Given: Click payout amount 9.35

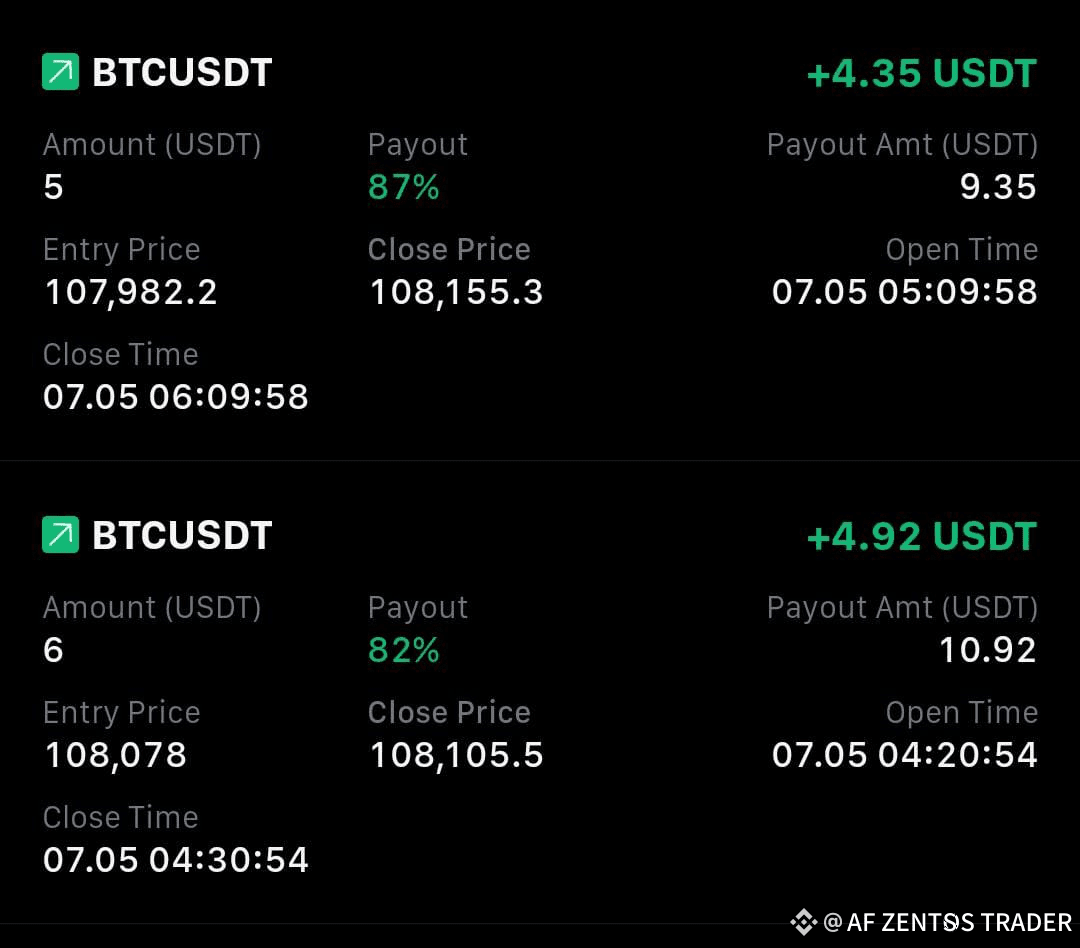Looking at the screenshot, I should point(998,187).
